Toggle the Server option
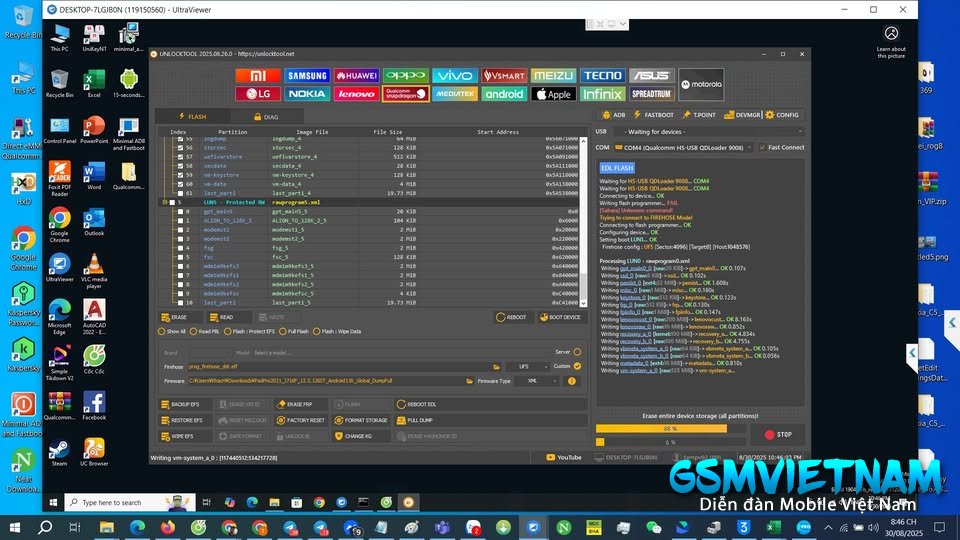The width and height of the screenshot is (960, 540). (577, 352)
